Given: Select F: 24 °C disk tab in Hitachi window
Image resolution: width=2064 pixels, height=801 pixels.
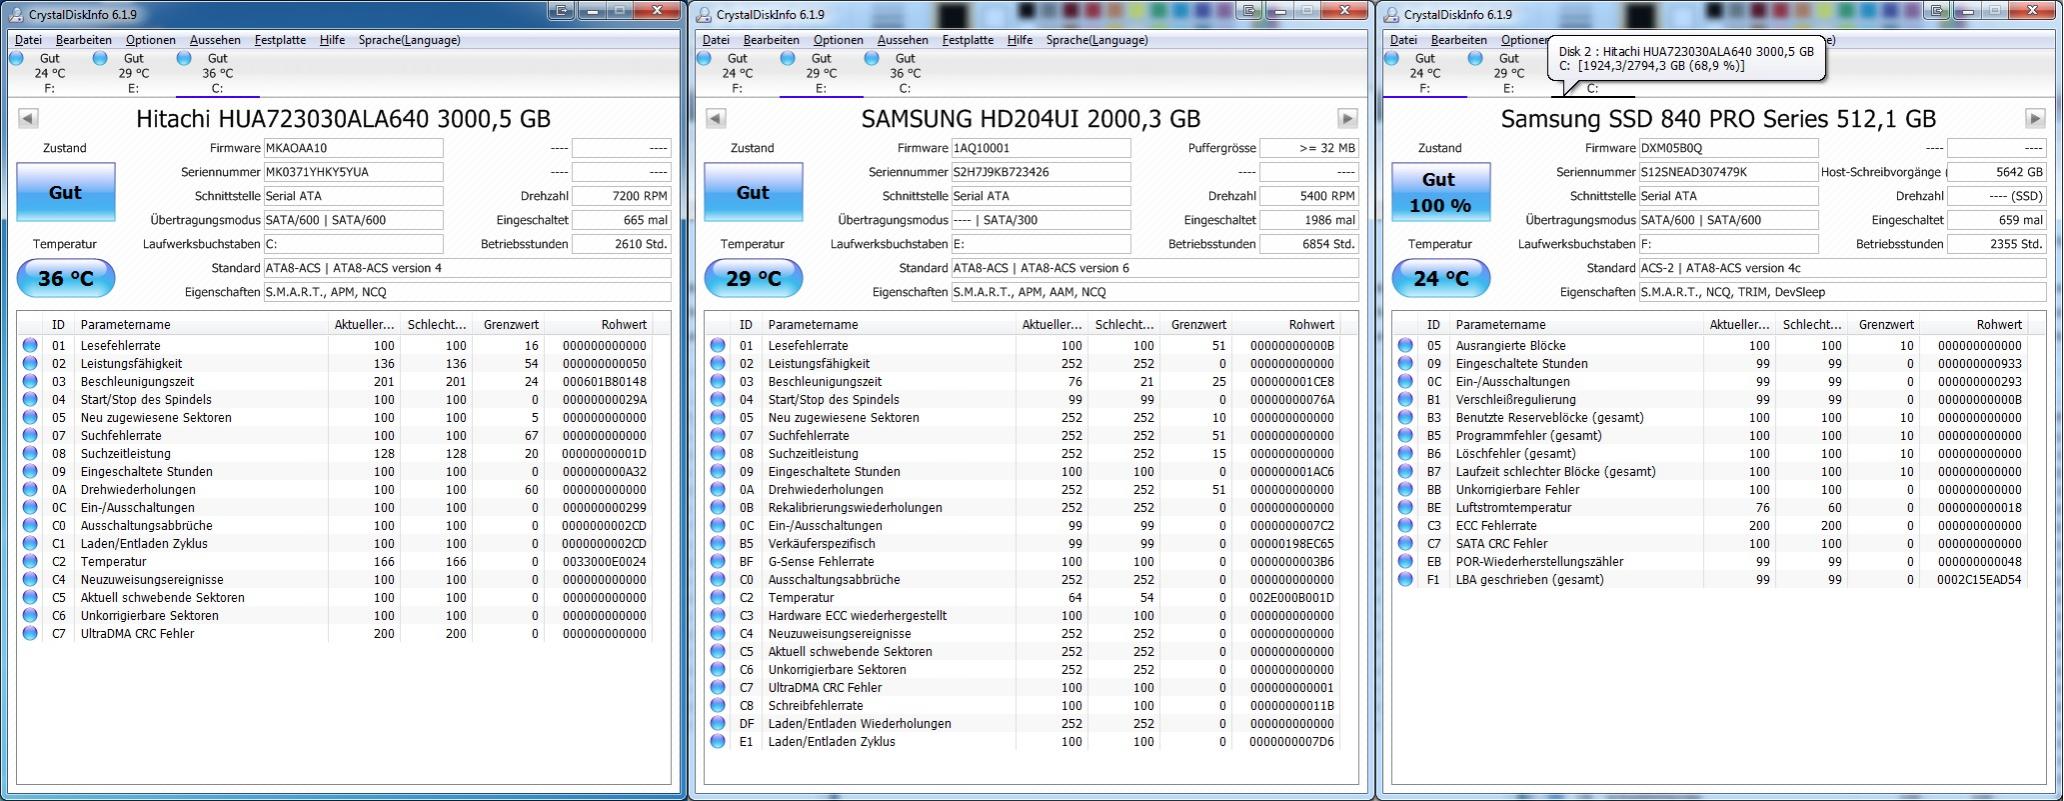Looking at the screenshot, I should [x=49, y=73].
